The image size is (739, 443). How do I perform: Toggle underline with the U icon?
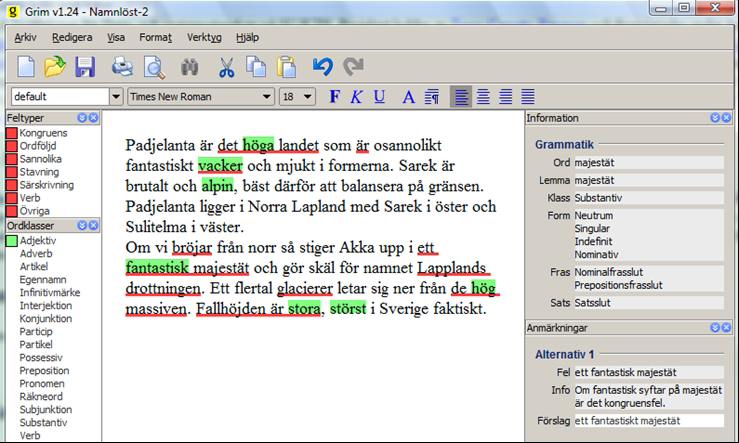pyautogui.click(x=379, y=97)
